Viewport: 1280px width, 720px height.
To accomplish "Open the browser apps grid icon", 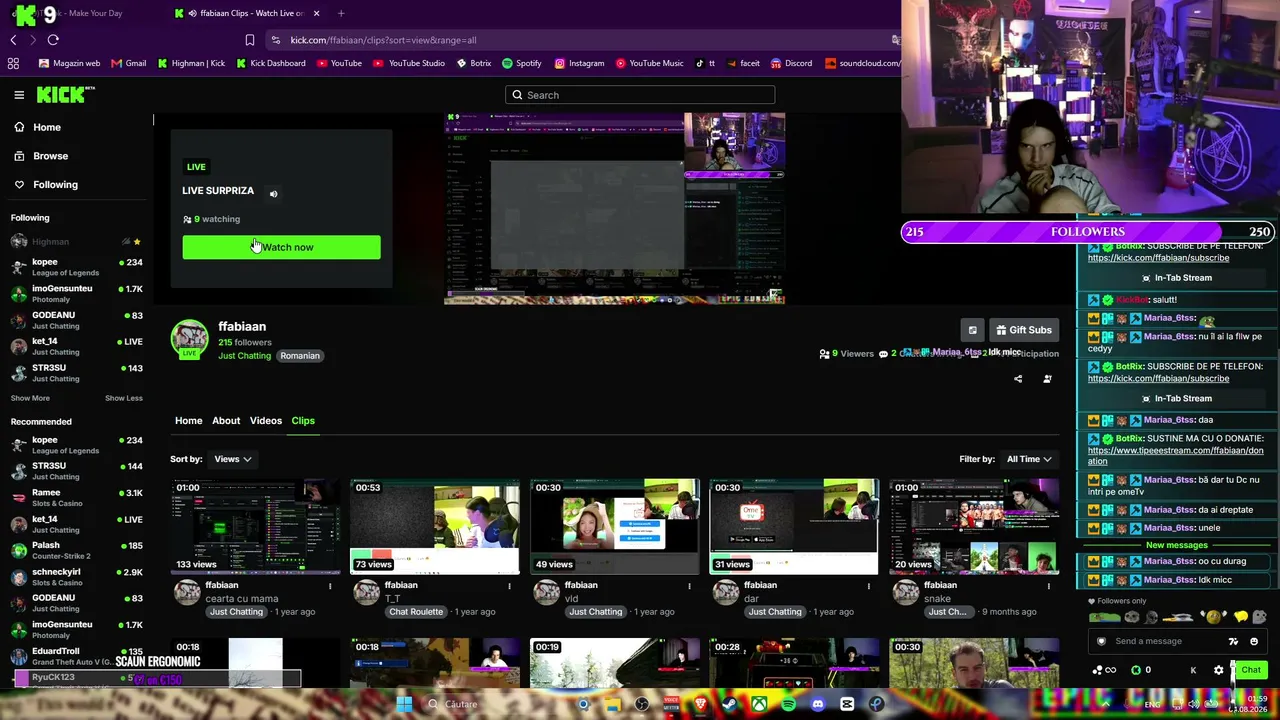I will [x=13, y=63].
